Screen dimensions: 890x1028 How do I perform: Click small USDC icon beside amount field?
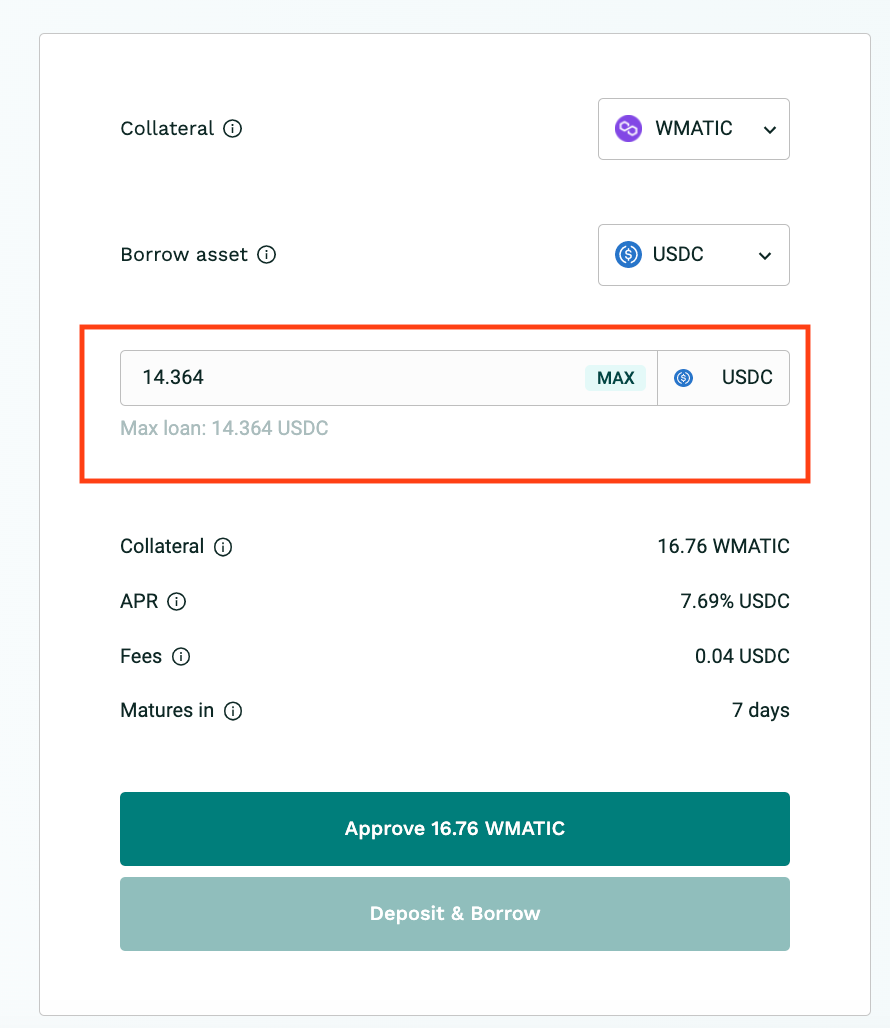(x=684, y=378)
